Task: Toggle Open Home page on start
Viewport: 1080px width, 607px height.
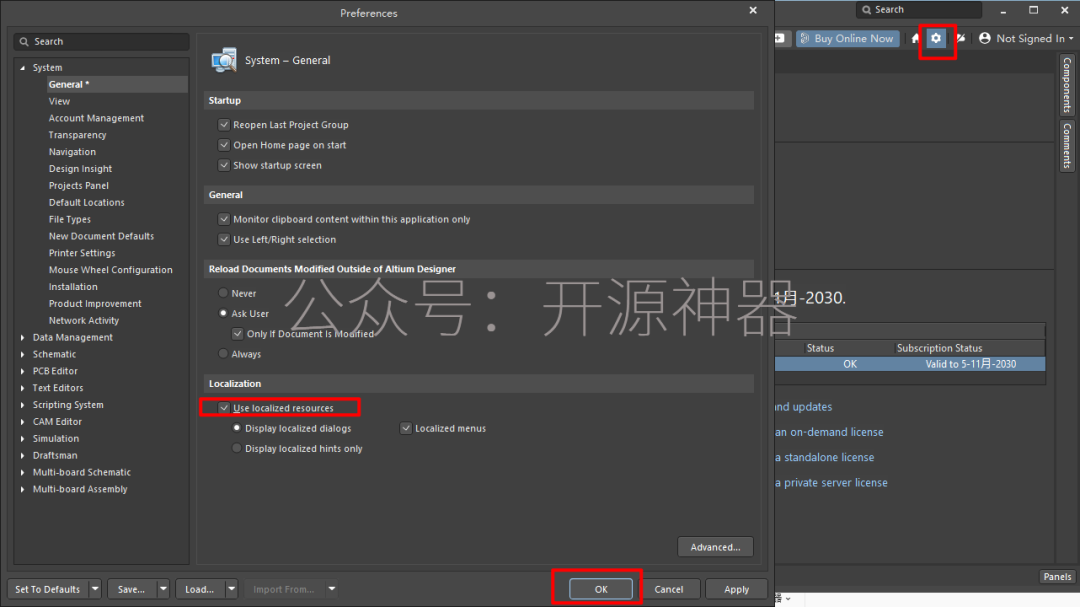Action: 224,145
